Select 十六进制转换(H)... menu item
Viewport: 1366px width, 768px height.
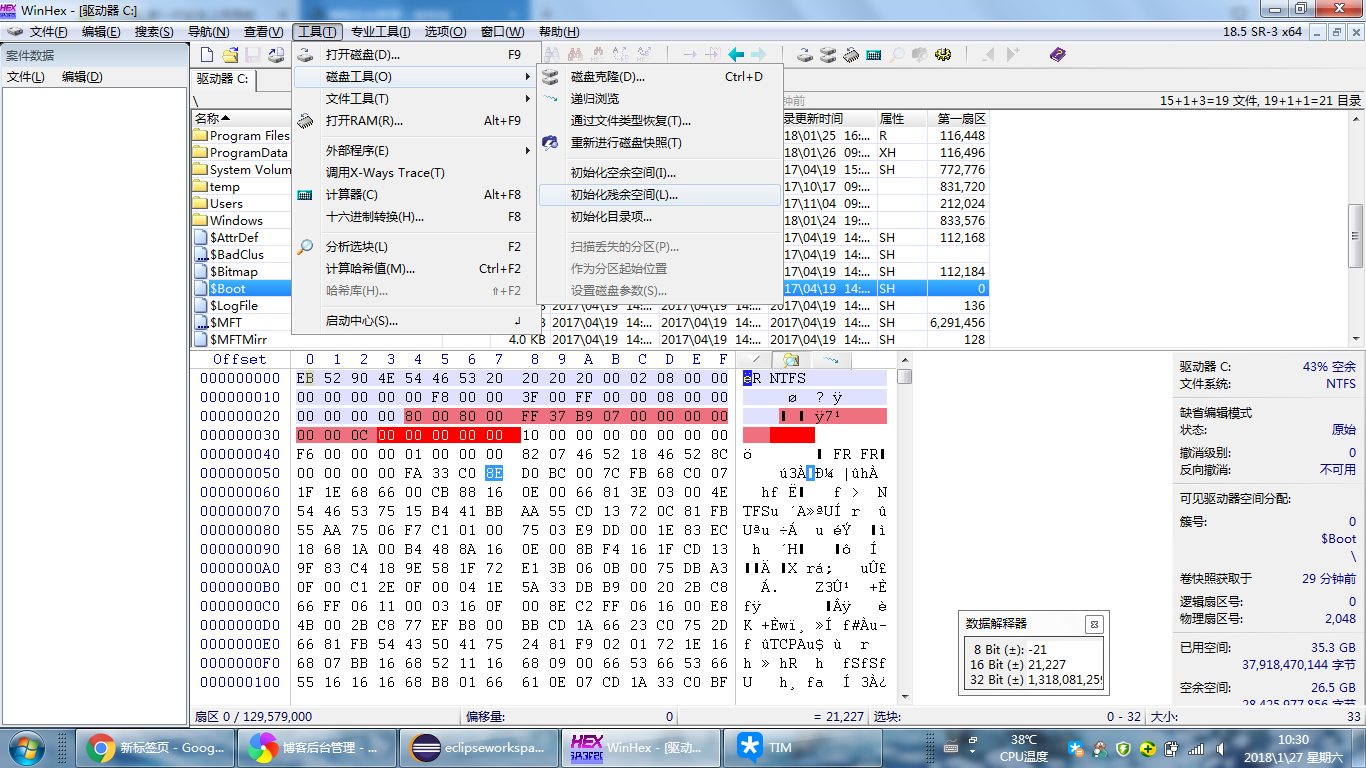(414, 217)
